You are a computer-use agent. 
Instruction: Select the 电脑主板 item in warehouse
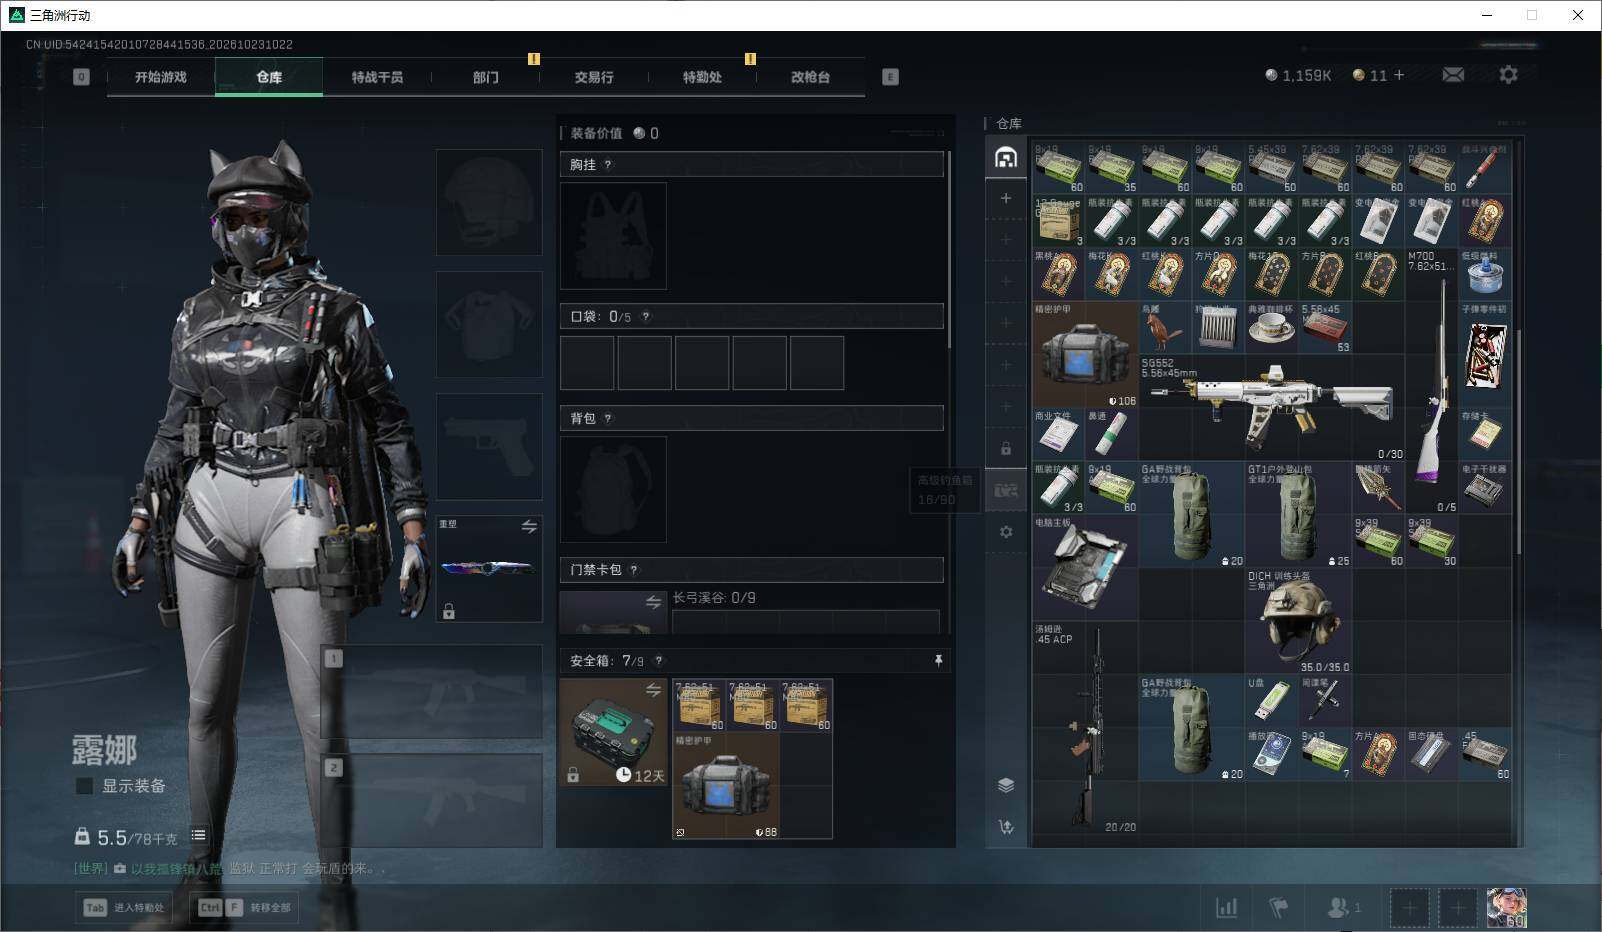point(1085,567)
